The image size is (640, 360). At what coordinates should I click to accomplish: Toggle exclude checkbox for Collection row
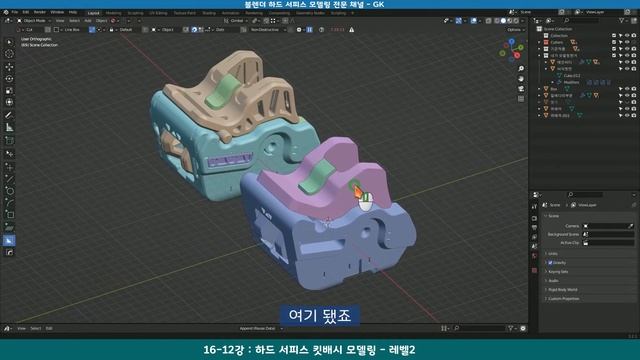(x=614, y=36)
